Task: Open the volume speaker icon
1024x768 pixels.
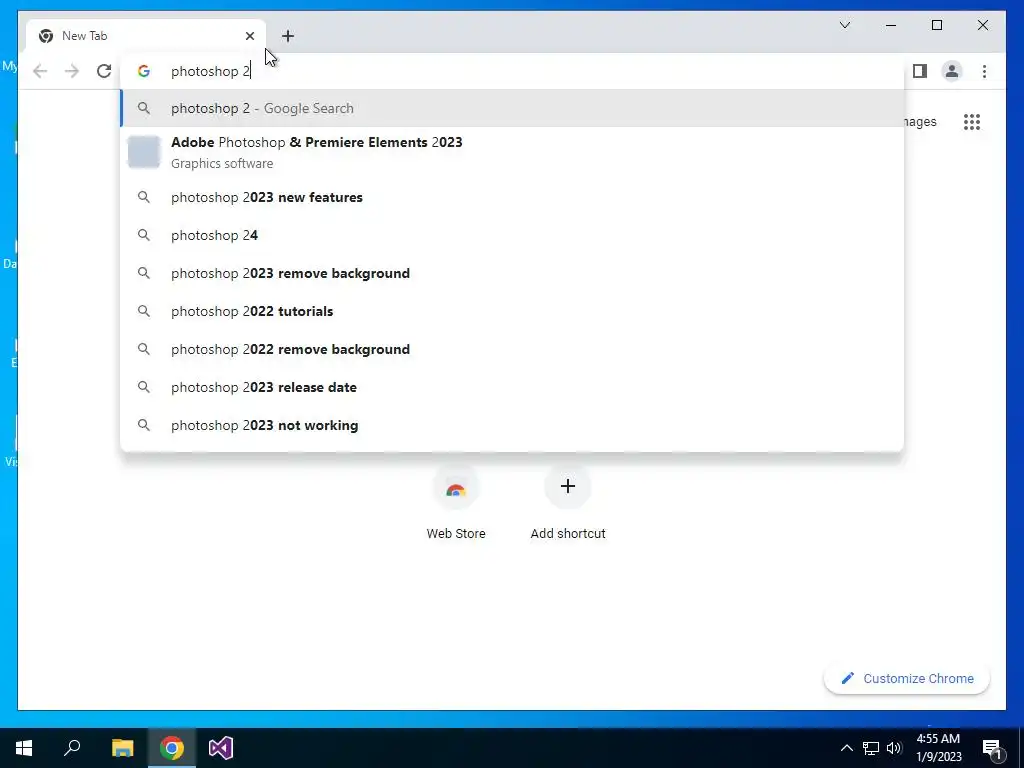Action: click(894, 748)
